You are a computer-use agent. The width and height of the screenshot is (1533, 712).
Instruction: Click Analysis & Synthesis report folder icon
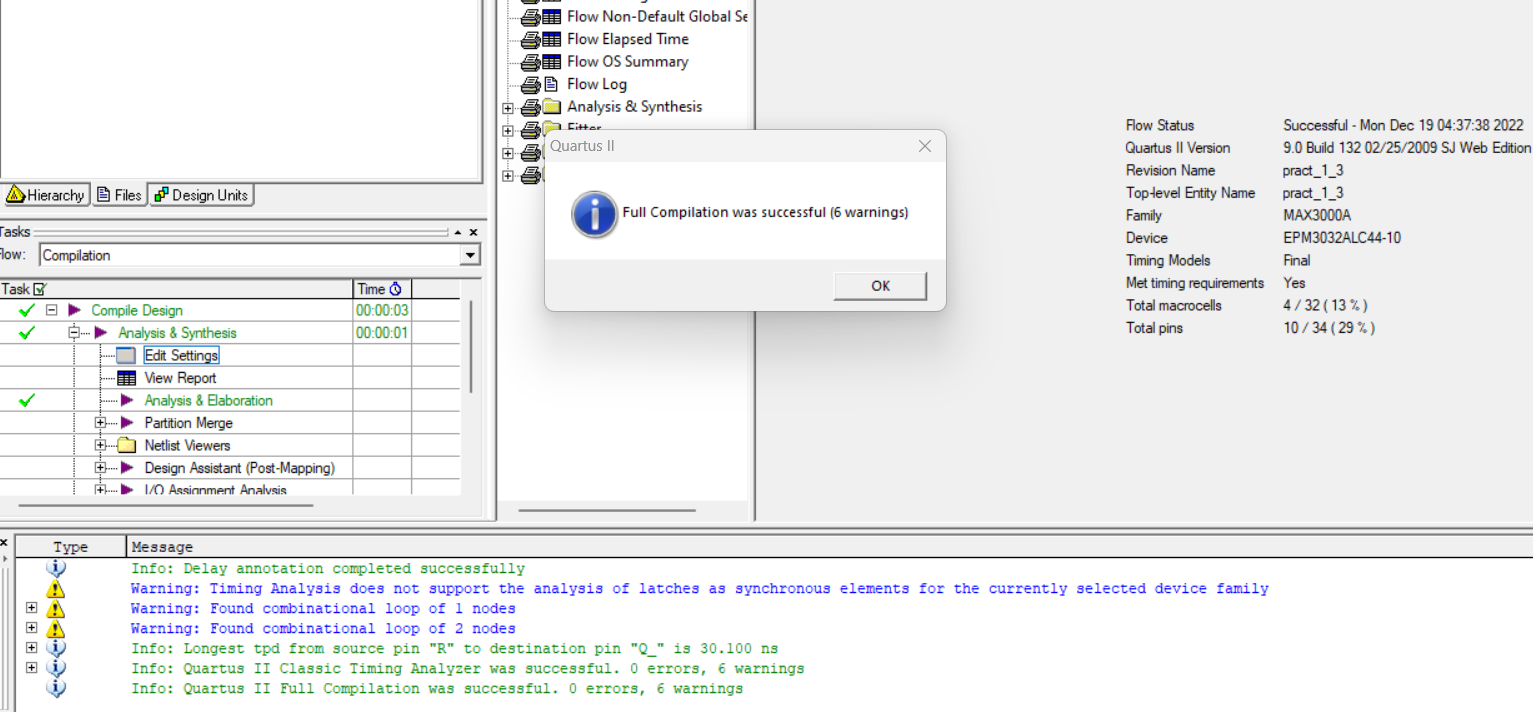[x=552, y=106]
